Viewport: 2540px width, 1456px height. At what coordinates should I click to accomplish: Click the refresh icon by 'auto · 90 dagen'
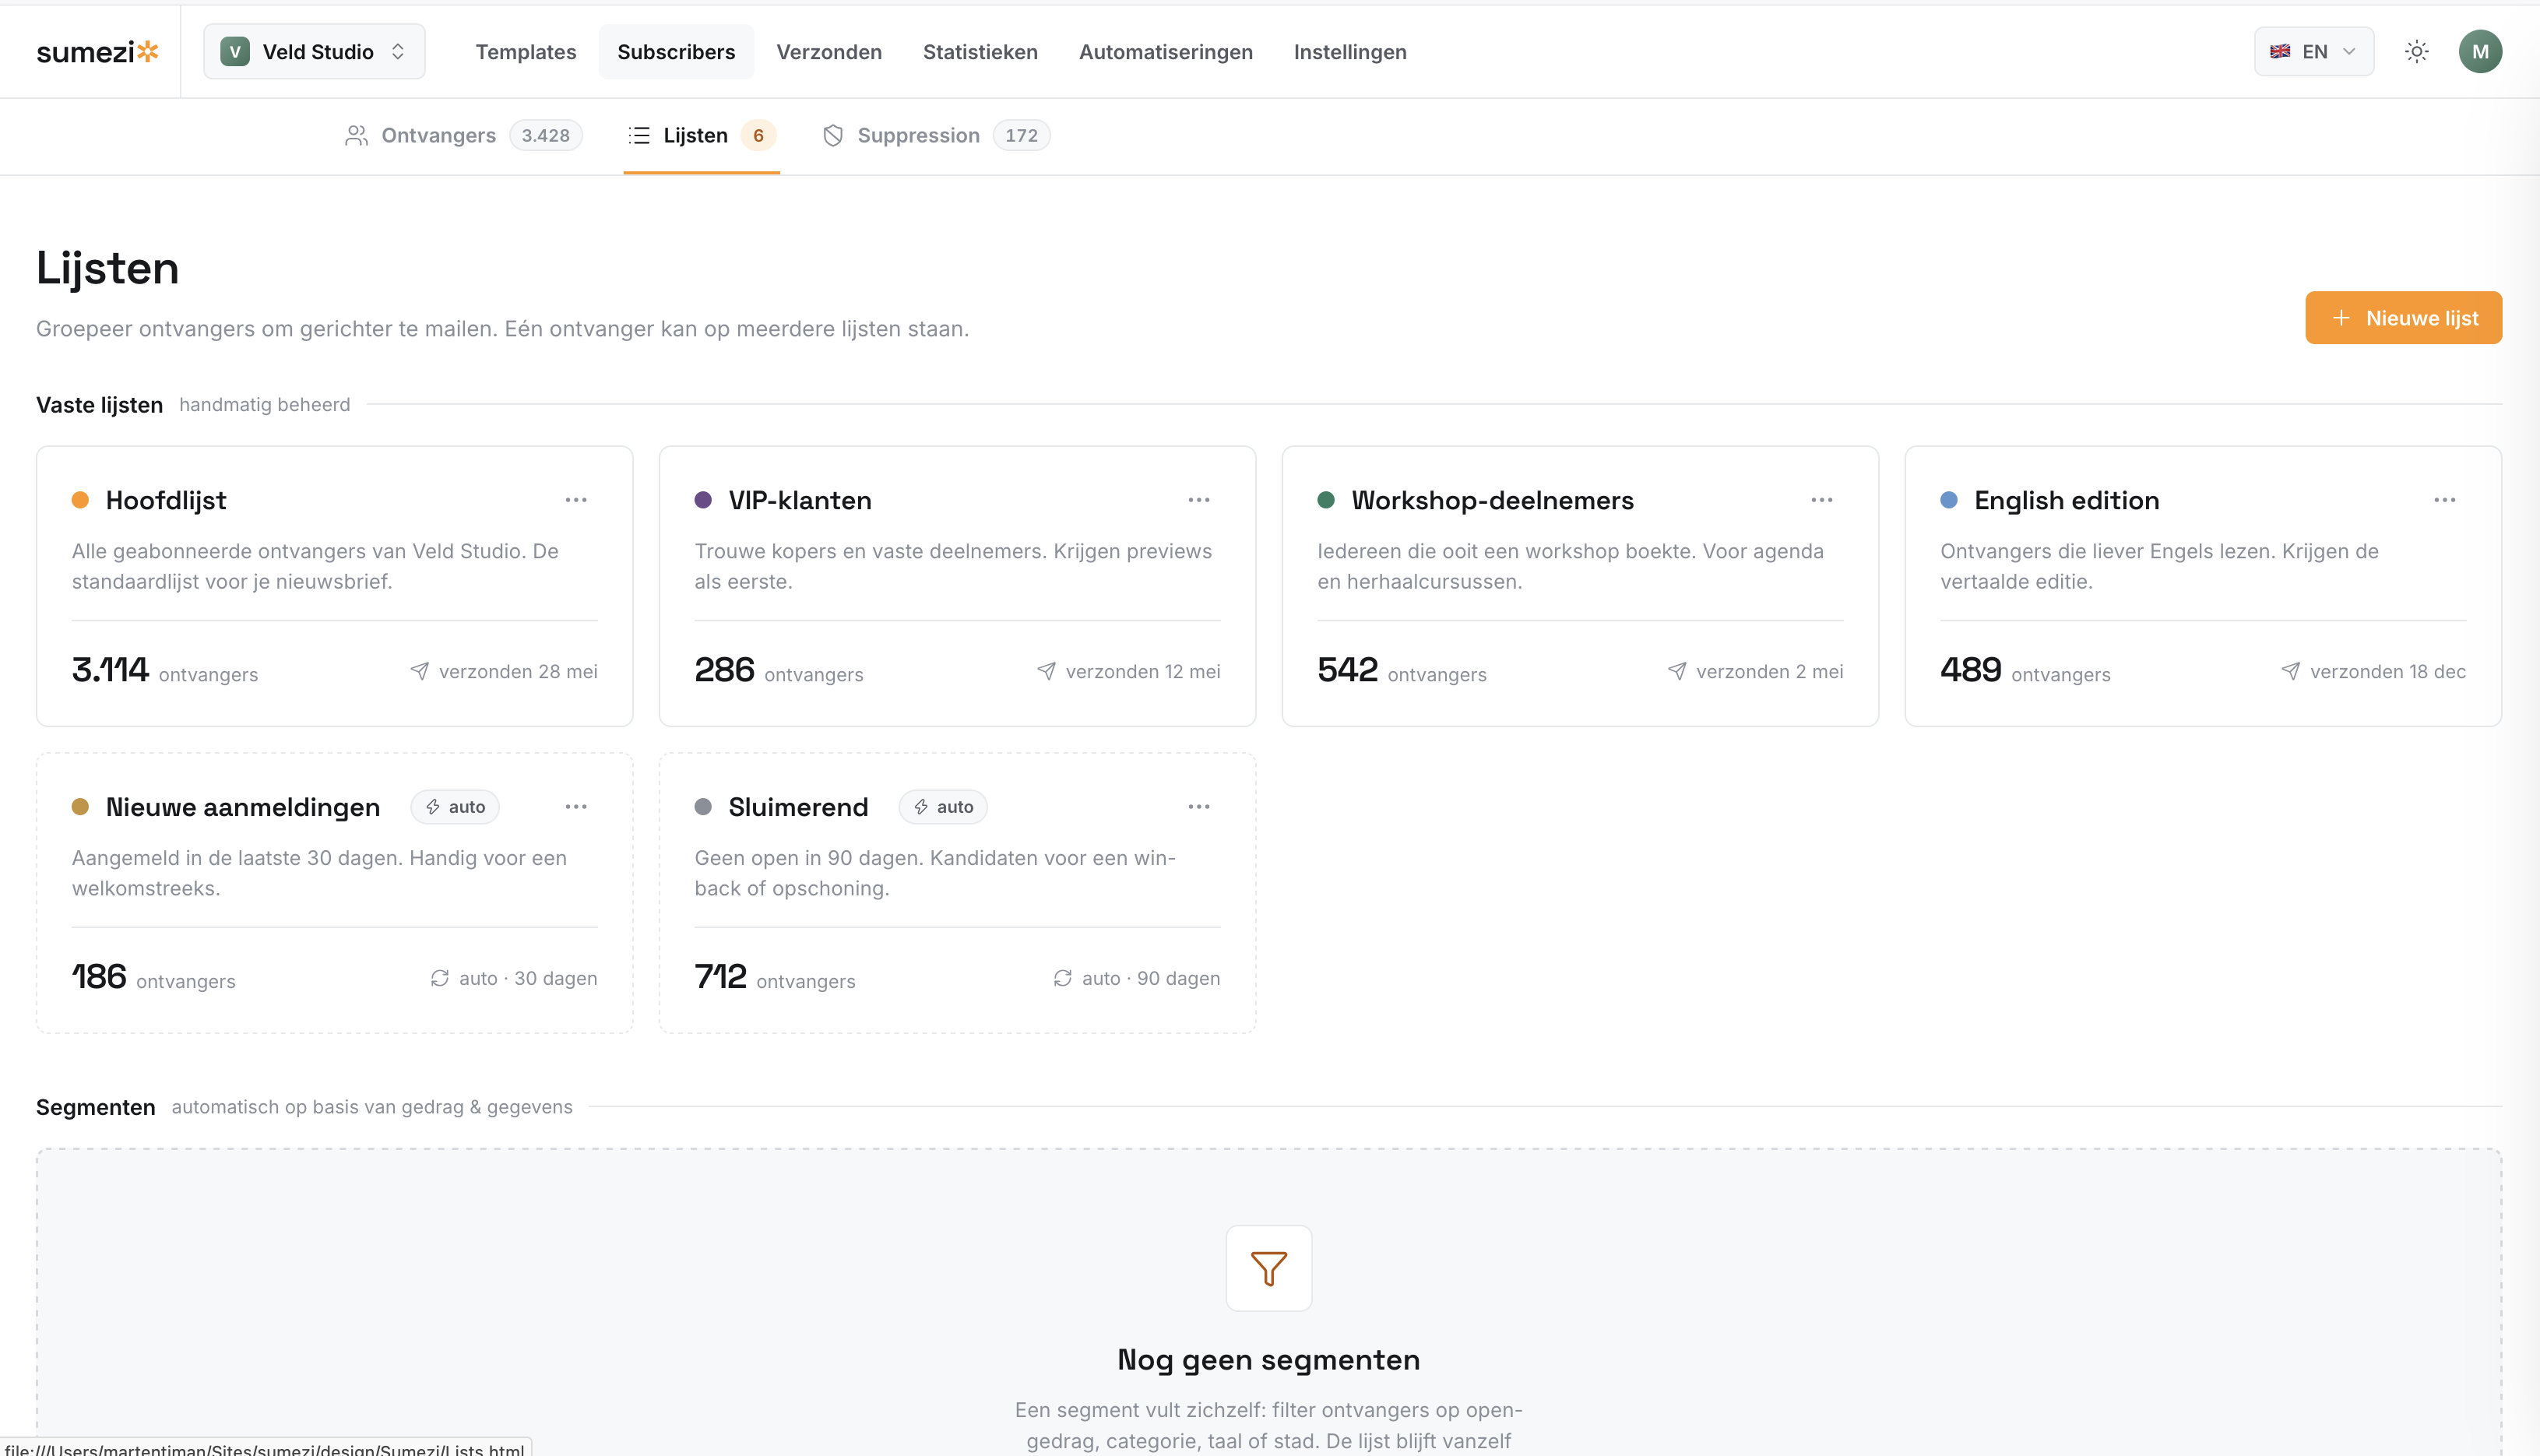(x=1063, y=978)
